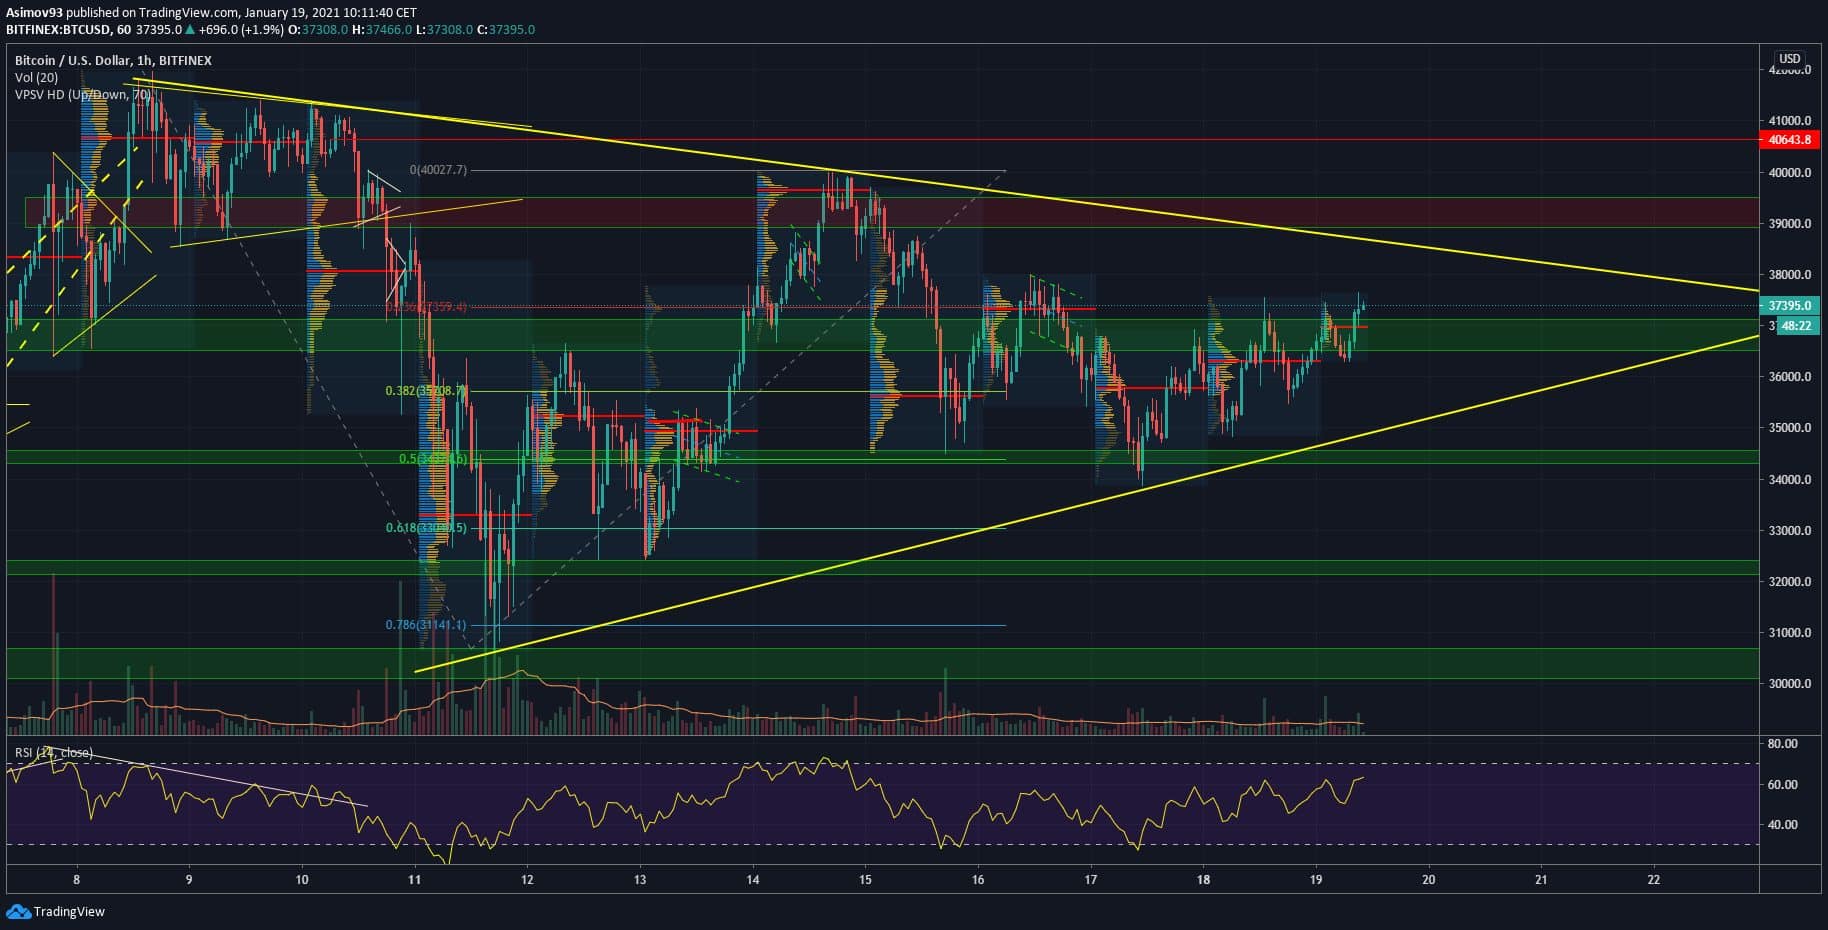Select the 0.786 Fibonacci level label
Image resolution: width=1828 pixels, height=930 pixels.
426,625
